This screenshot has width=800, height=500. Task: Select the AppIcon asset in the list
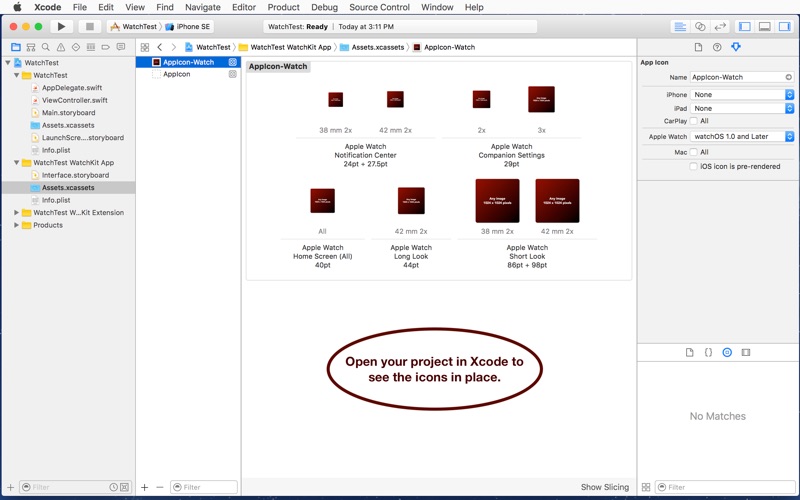[177, 74]
